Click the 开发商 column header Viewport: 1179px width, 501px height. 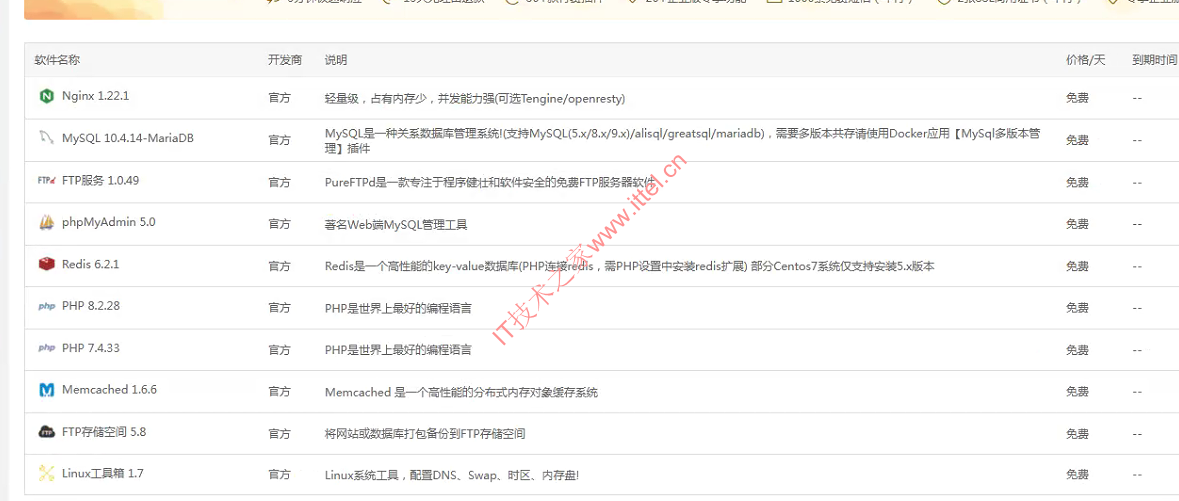point(285,60)
